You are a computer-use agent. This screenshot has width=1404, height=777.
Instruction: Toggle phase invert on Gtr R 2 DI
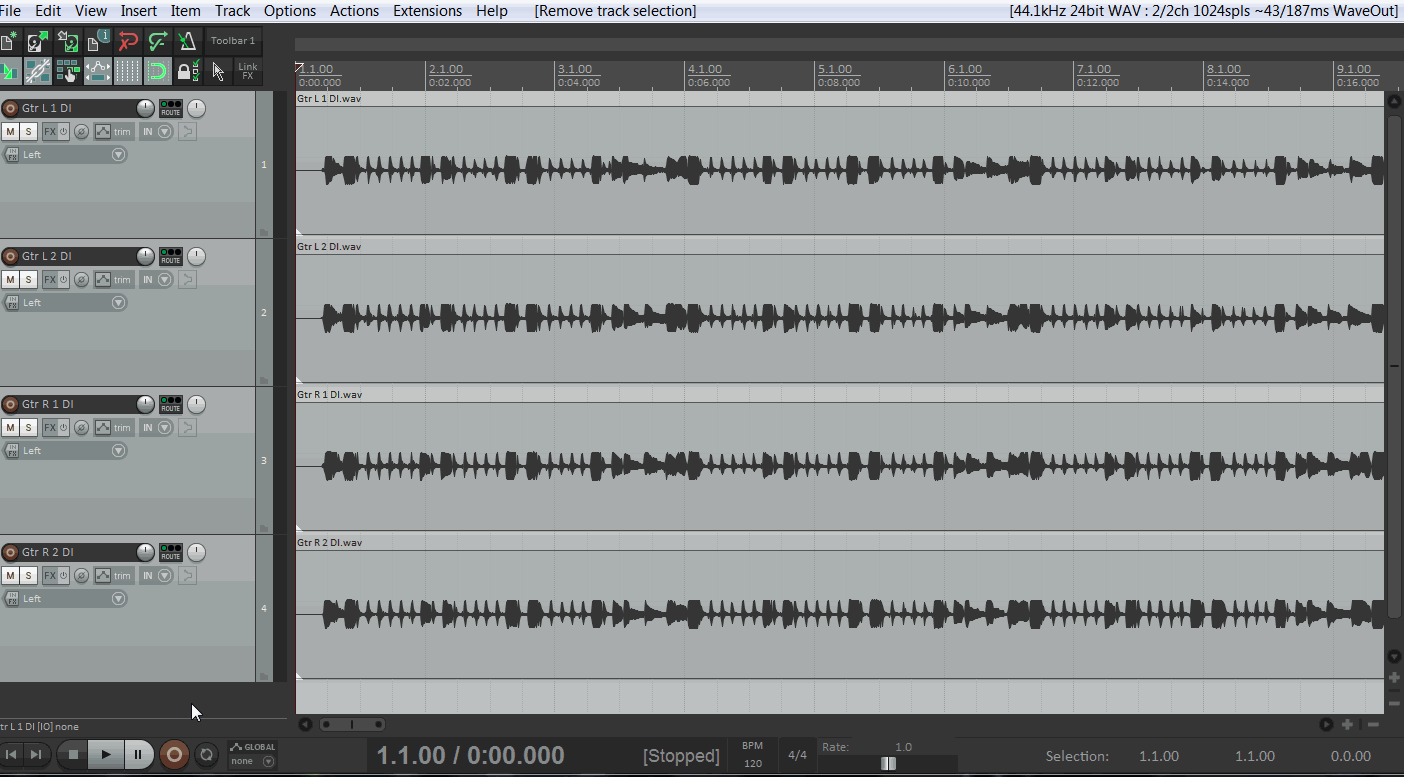(81, 576)
